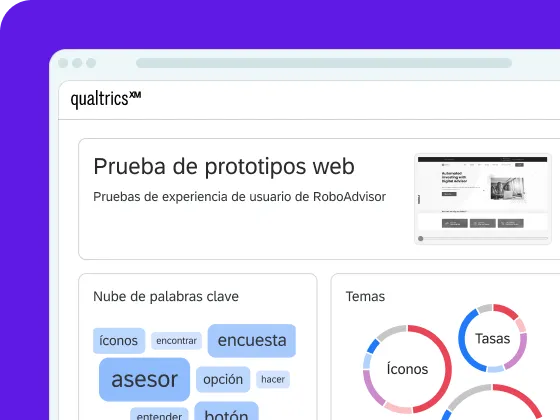The image size is (560, 420).
Task: Click the 'Temas' panel title
Action: (x=365, y=296)
